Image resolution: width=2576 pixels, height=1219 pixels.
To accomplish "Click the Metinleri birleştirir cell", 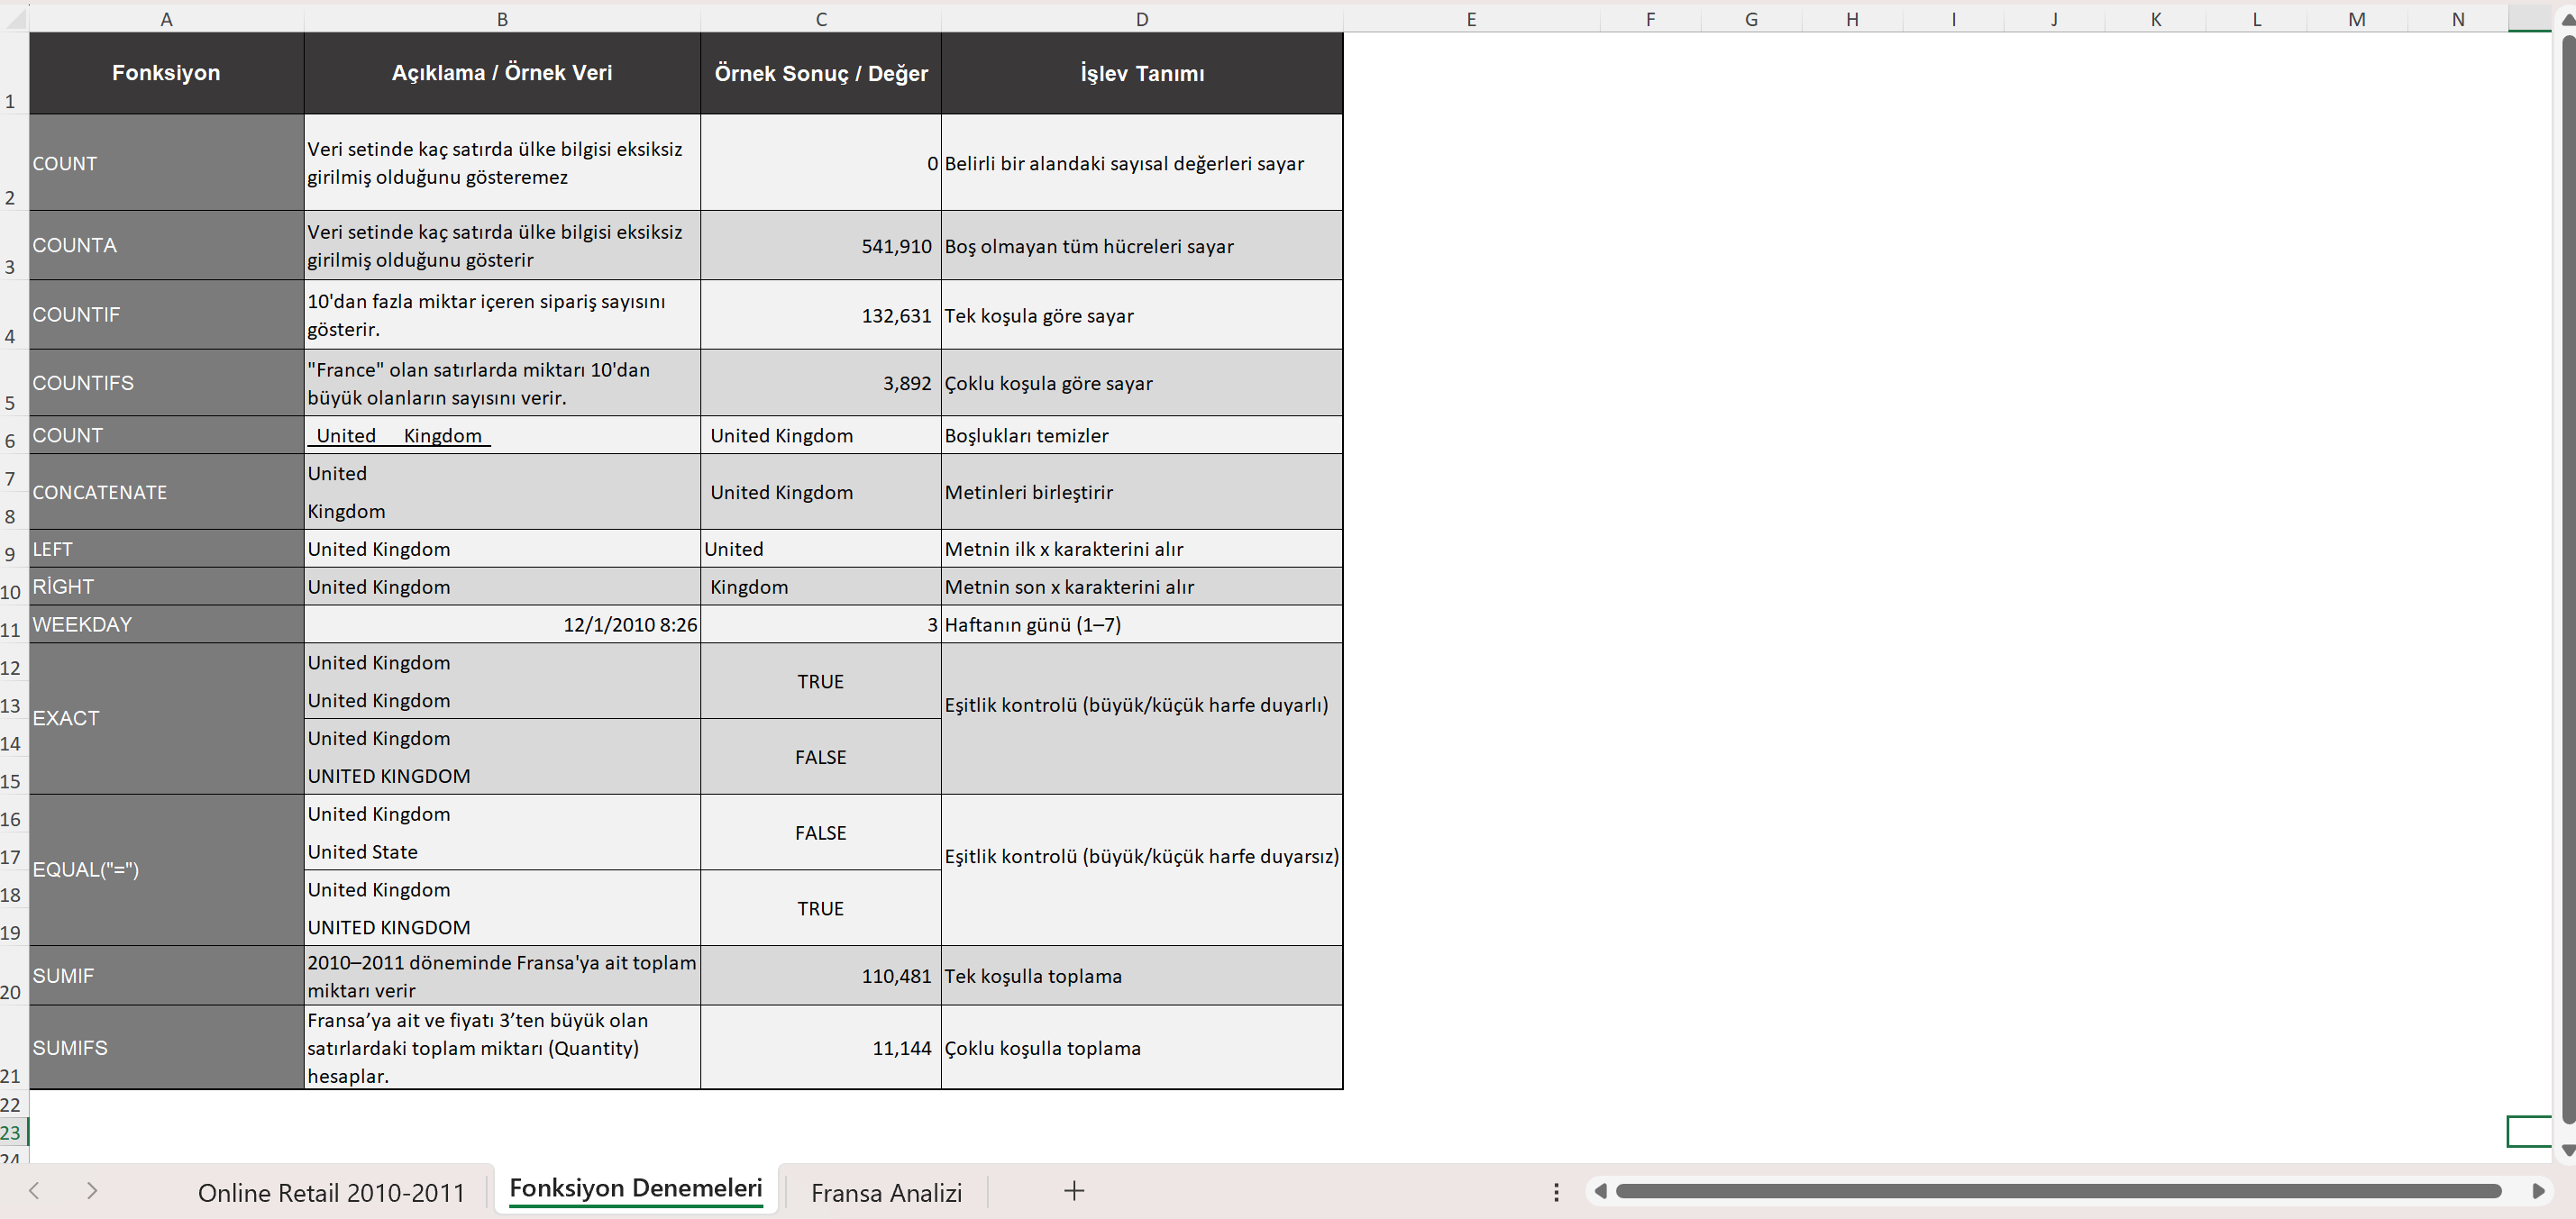I will click(1142, 492).
